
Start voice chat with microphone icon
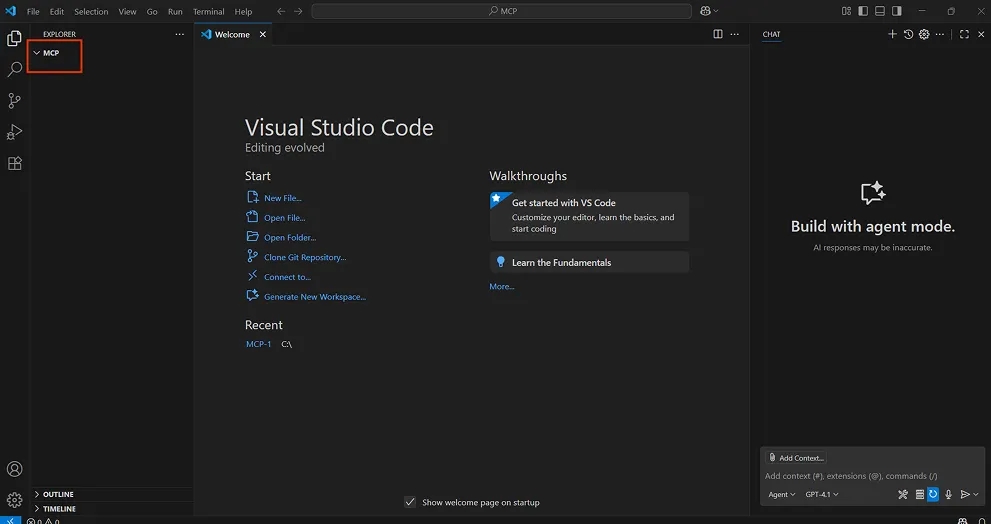pyautogui.click(x=949, y=494)
